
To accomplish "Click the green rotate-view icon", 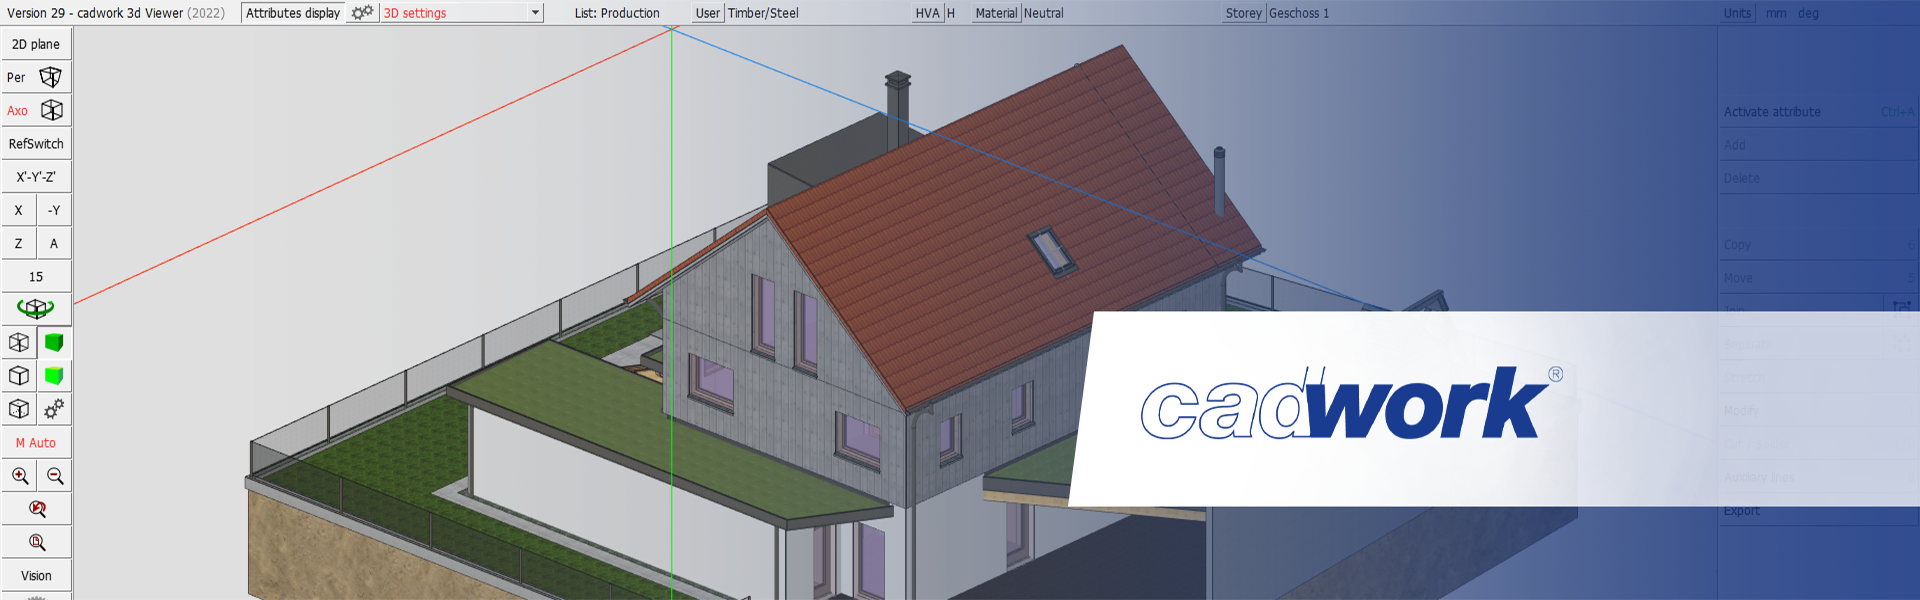I will coord(36,309).
